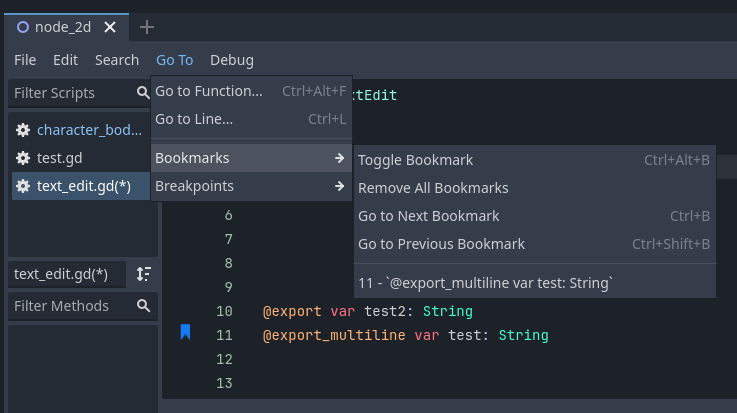Close the node_2d scene tab
The image size is (737, 413).
(x=111, y=27)
